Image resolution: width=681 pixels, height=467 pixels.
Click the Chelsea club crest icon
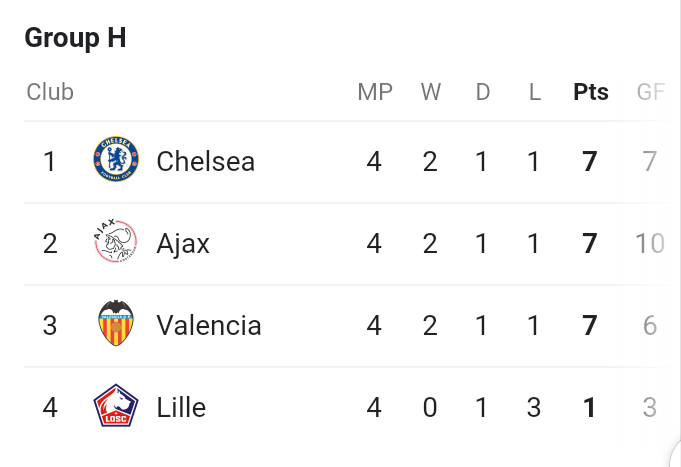point(116,159)
